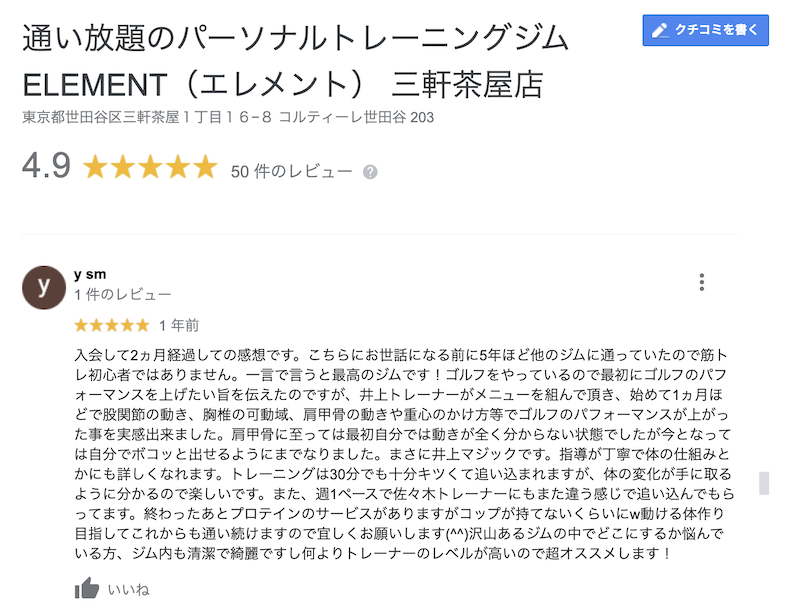Click the large five-star overall rating

pyautogui.click(x=150, y=167)
